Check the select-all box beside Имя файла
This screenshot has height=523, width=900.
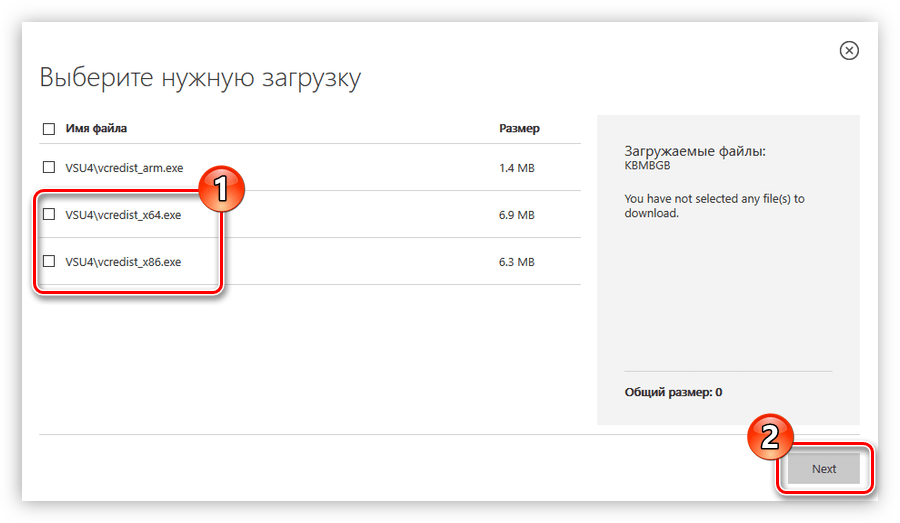49,129
